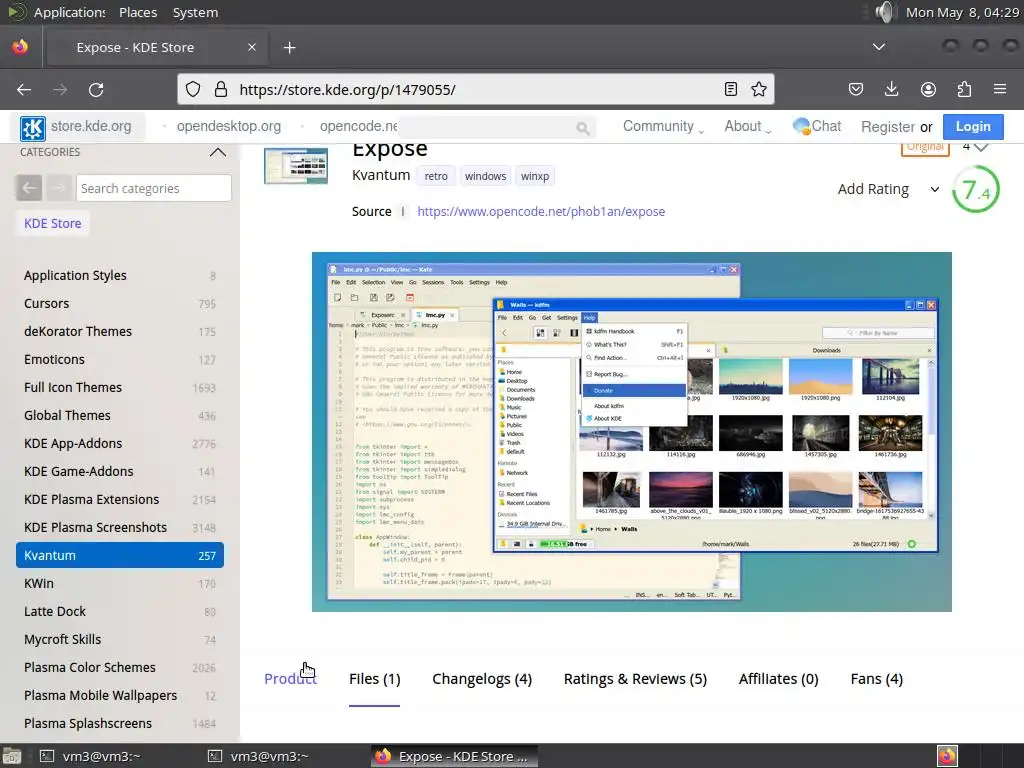Click the retro tag
The width and height of the screenshot is (1024, 768).
click(436, 176)
